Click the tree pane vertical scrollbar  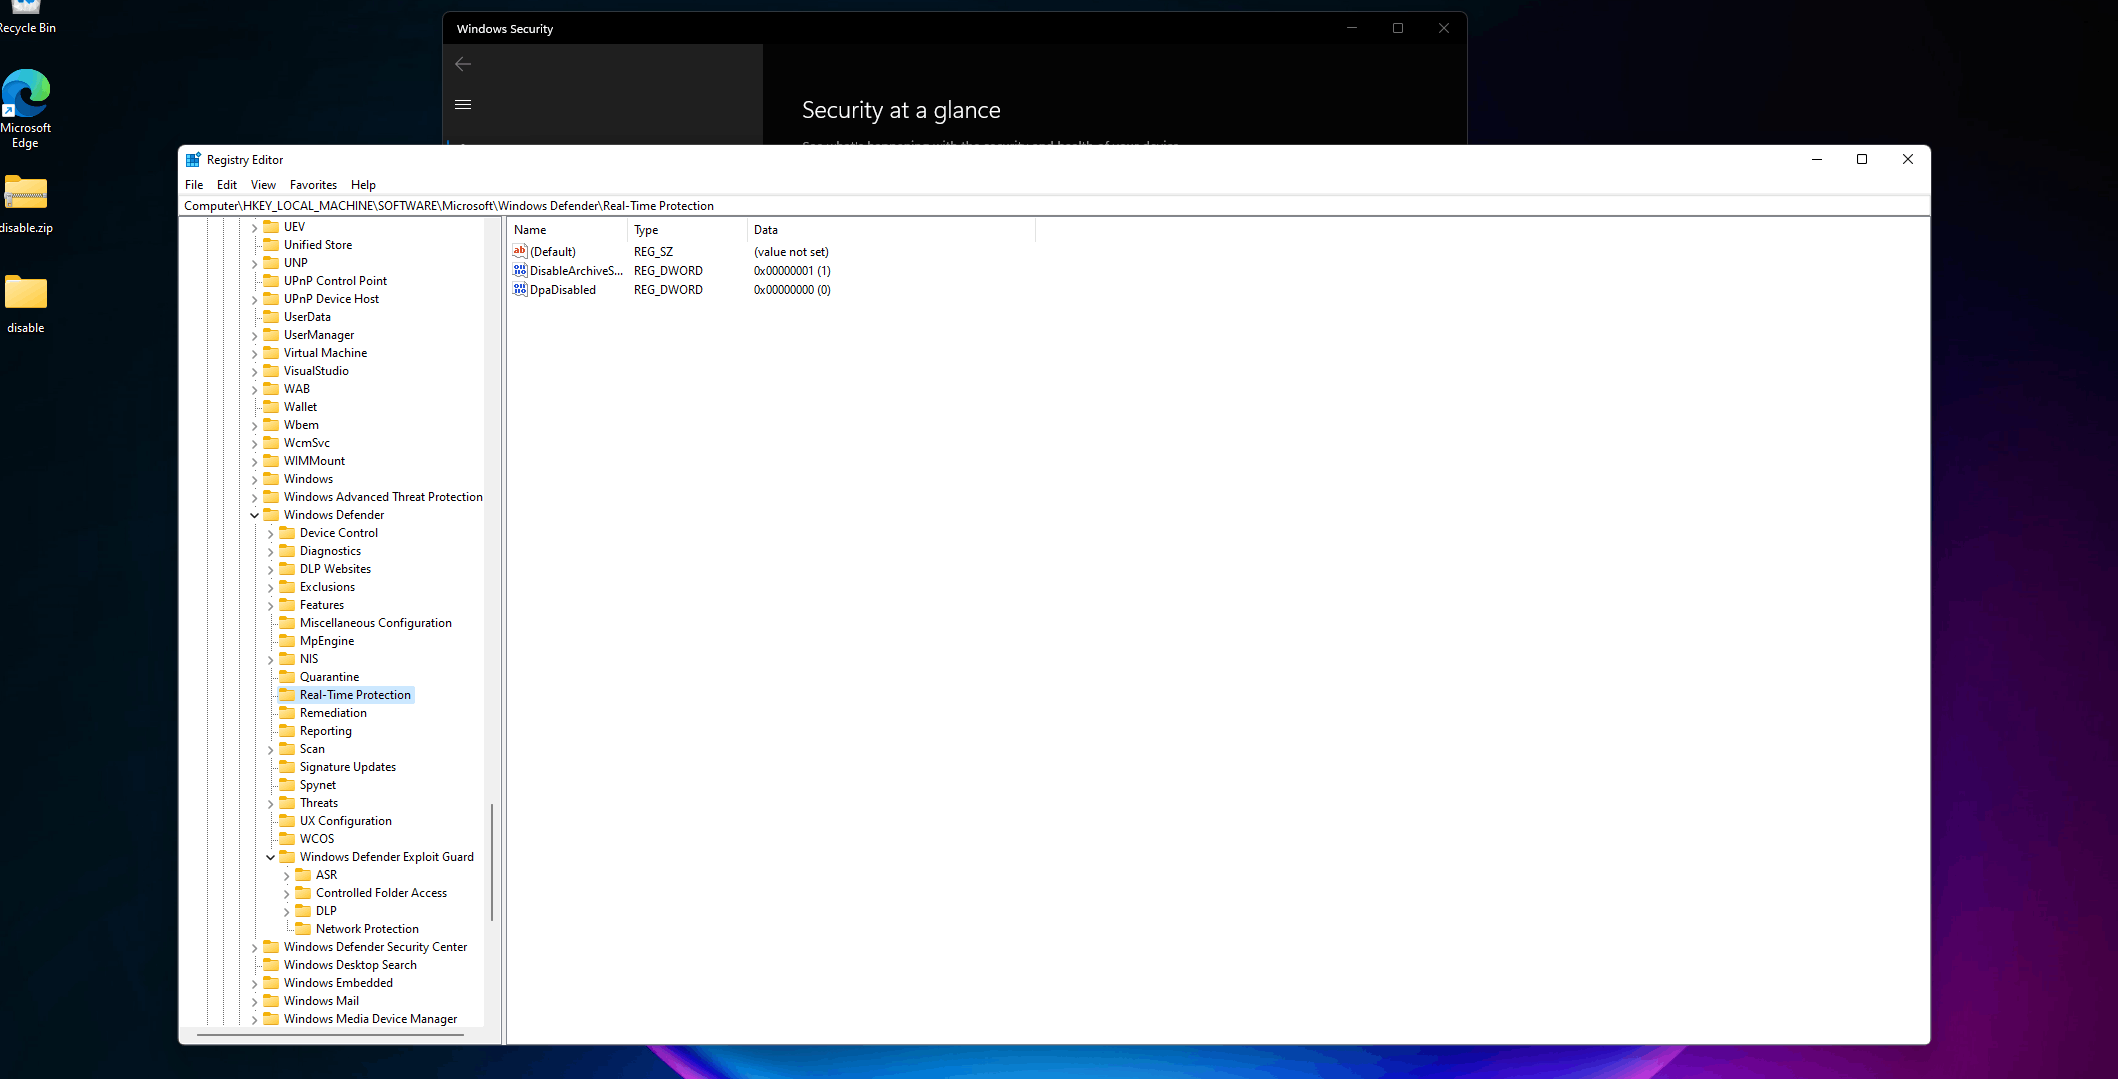click(491, 861)
